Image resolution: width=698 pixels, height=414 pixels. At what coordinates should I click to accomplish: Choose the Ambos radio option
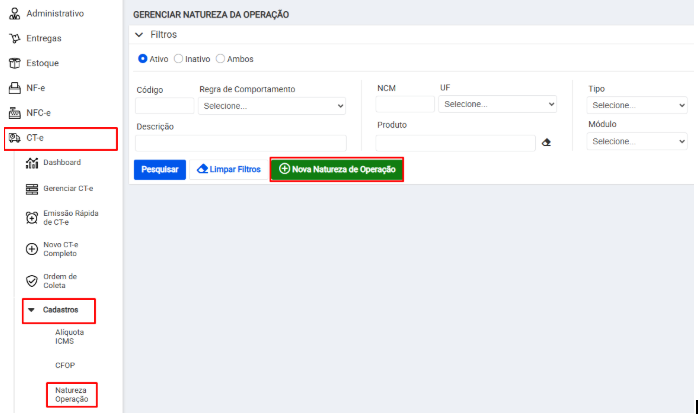point(221,59)
